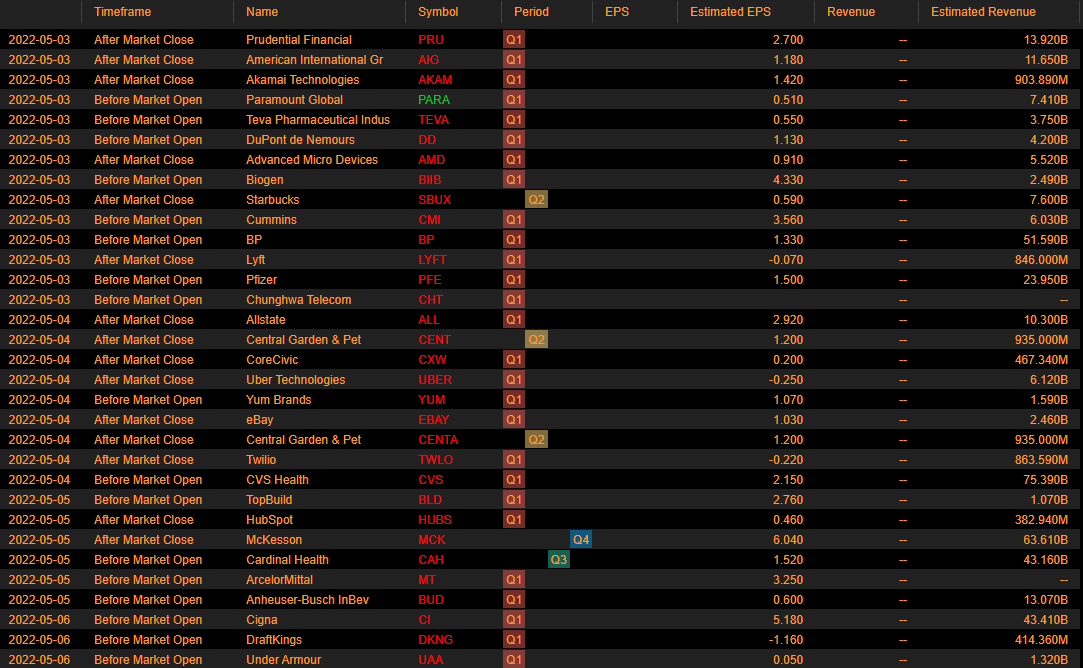Click HubSpot's estimated revenue value 382.940M
This screenshot has height=668, width=1083.
(1033, 520)
